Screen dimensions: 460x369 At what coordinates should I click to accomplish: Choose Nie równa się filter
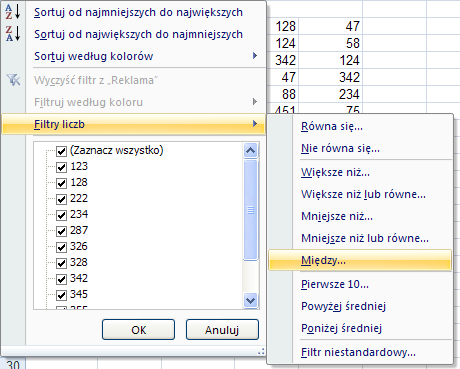point(360,148)
